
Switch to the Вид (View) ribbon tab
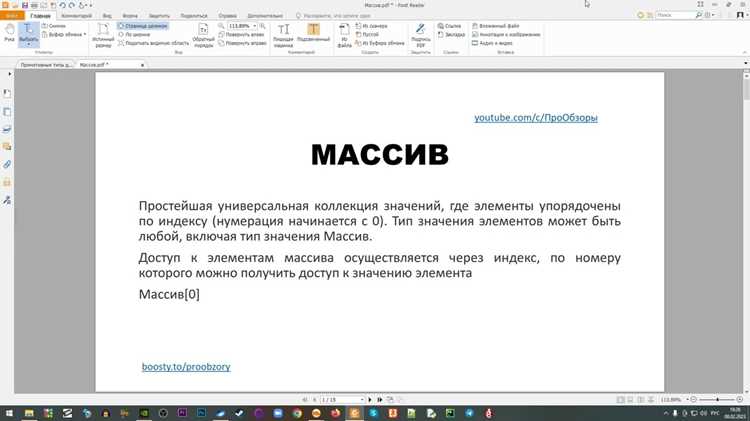(107, 16)
